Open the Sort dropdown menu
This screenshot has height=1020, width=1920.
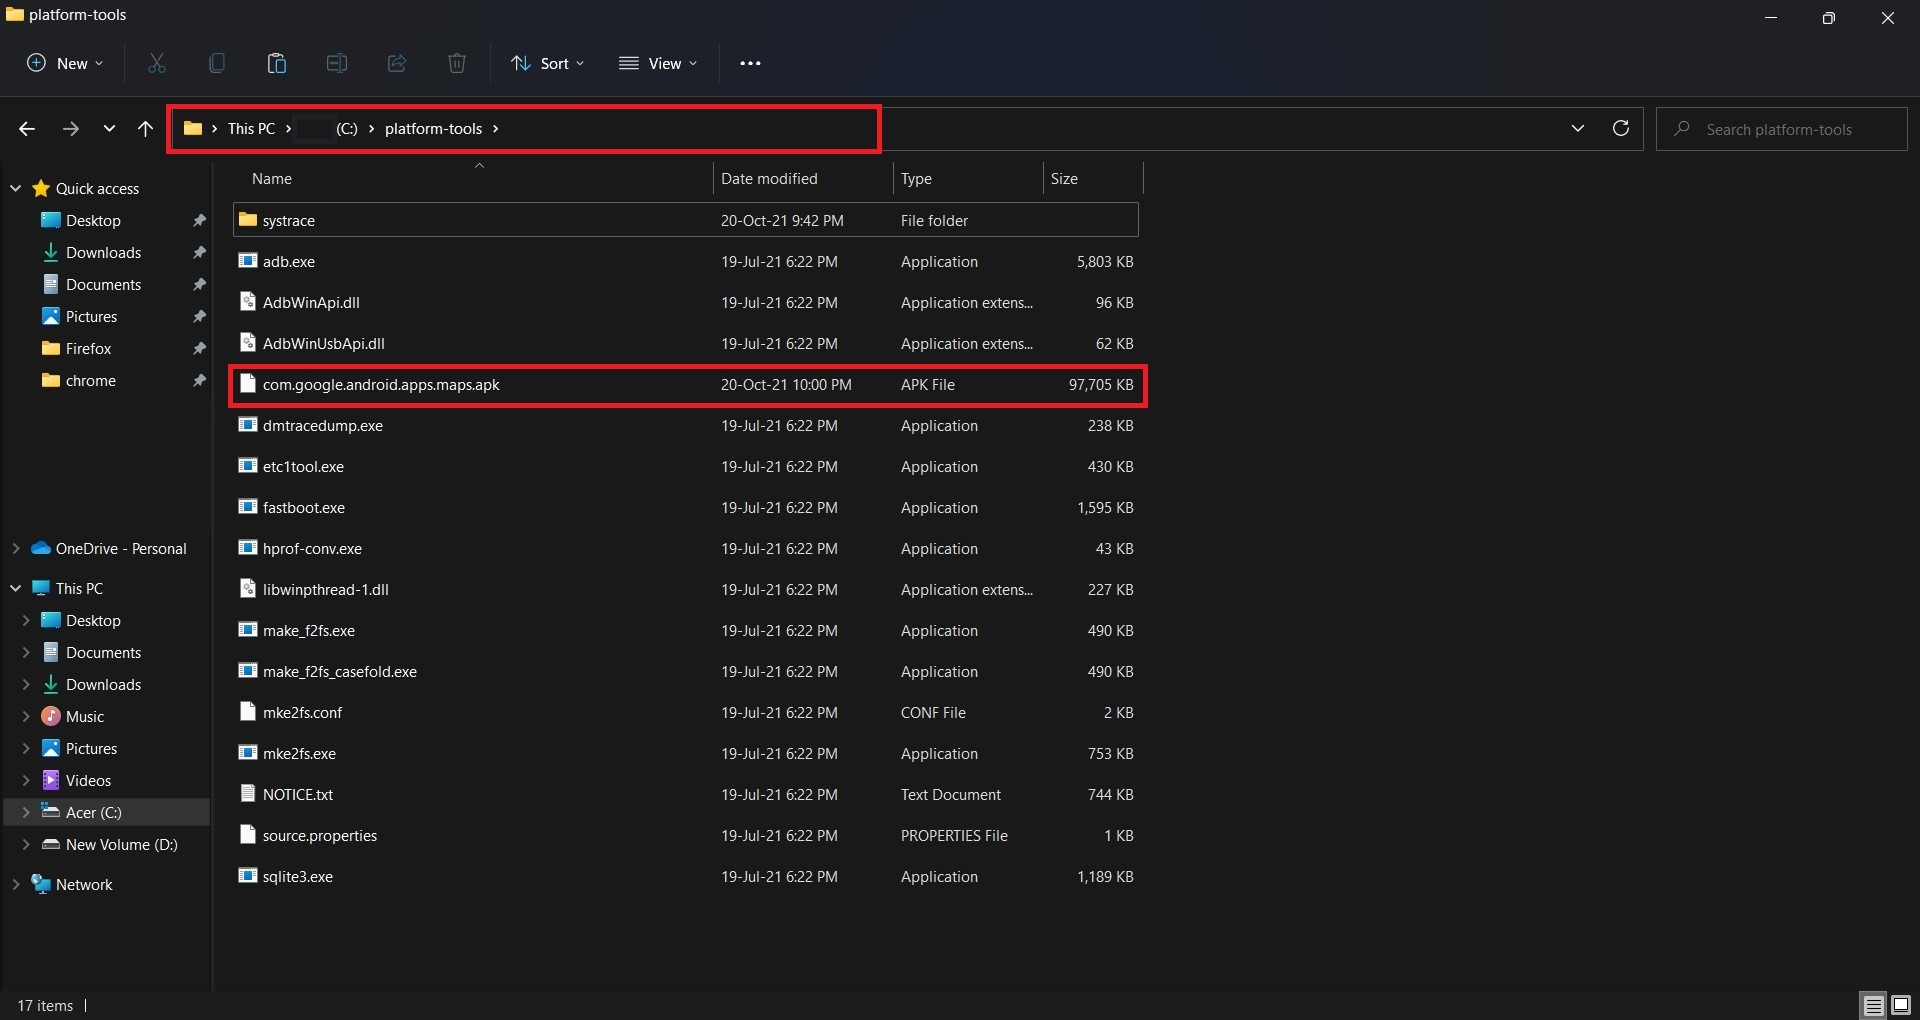click(x=547, y=63)
